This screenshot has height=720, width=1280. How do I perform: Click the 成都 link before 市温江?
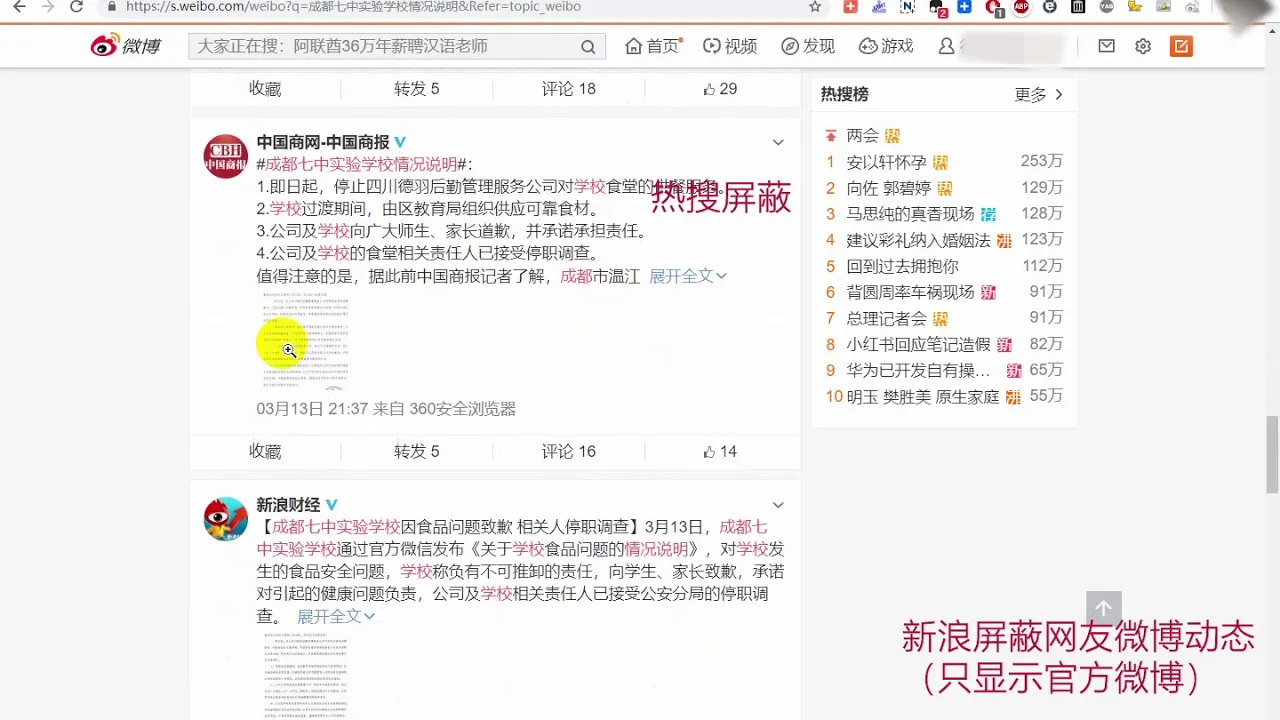[576, 276]
